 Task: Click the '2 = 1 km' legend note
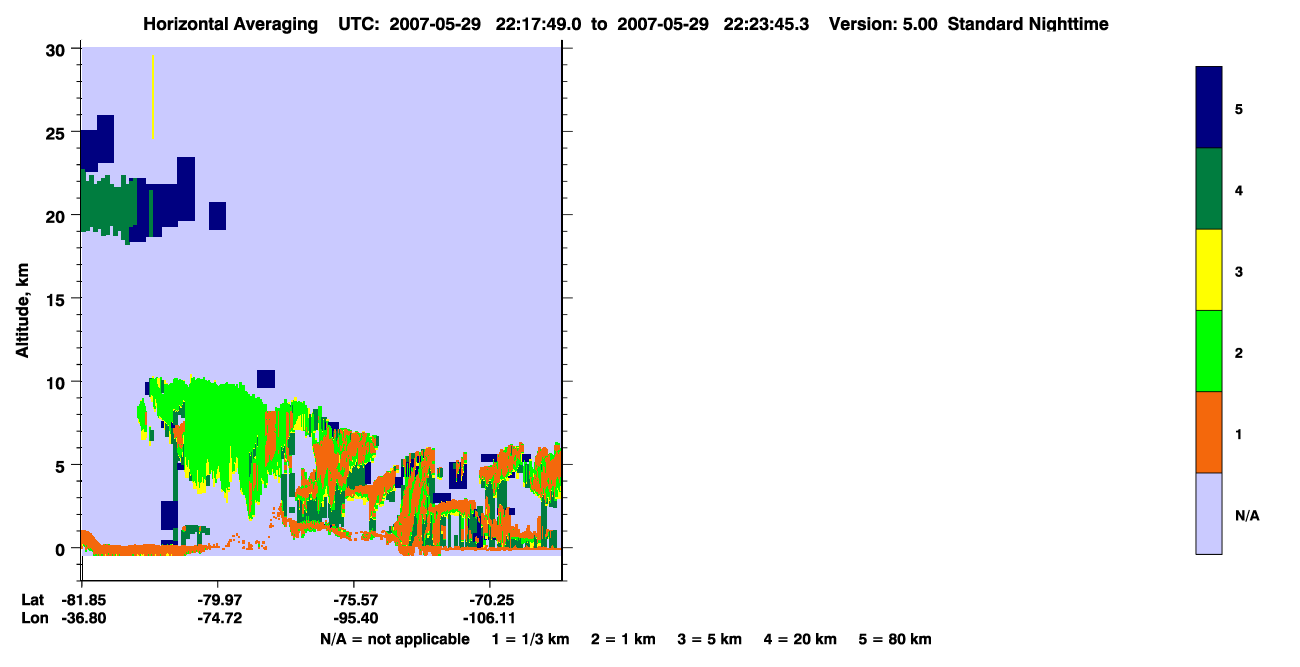point(623,639)
